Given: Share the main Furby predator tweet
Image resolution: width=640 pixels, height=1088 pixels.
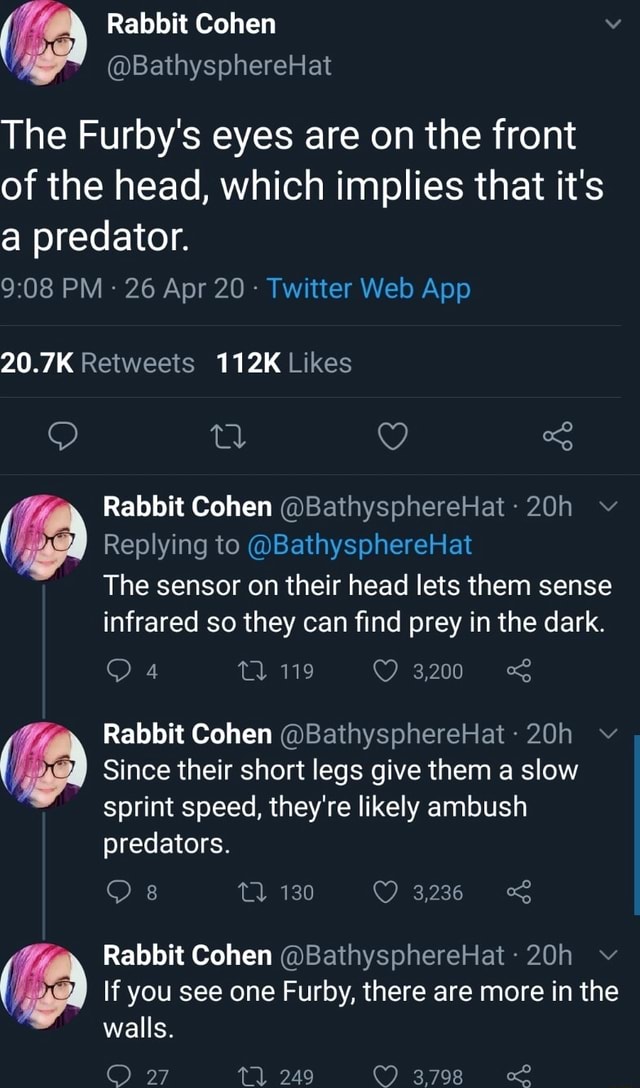Looking at the screenshot, I should tap(556, 437).
